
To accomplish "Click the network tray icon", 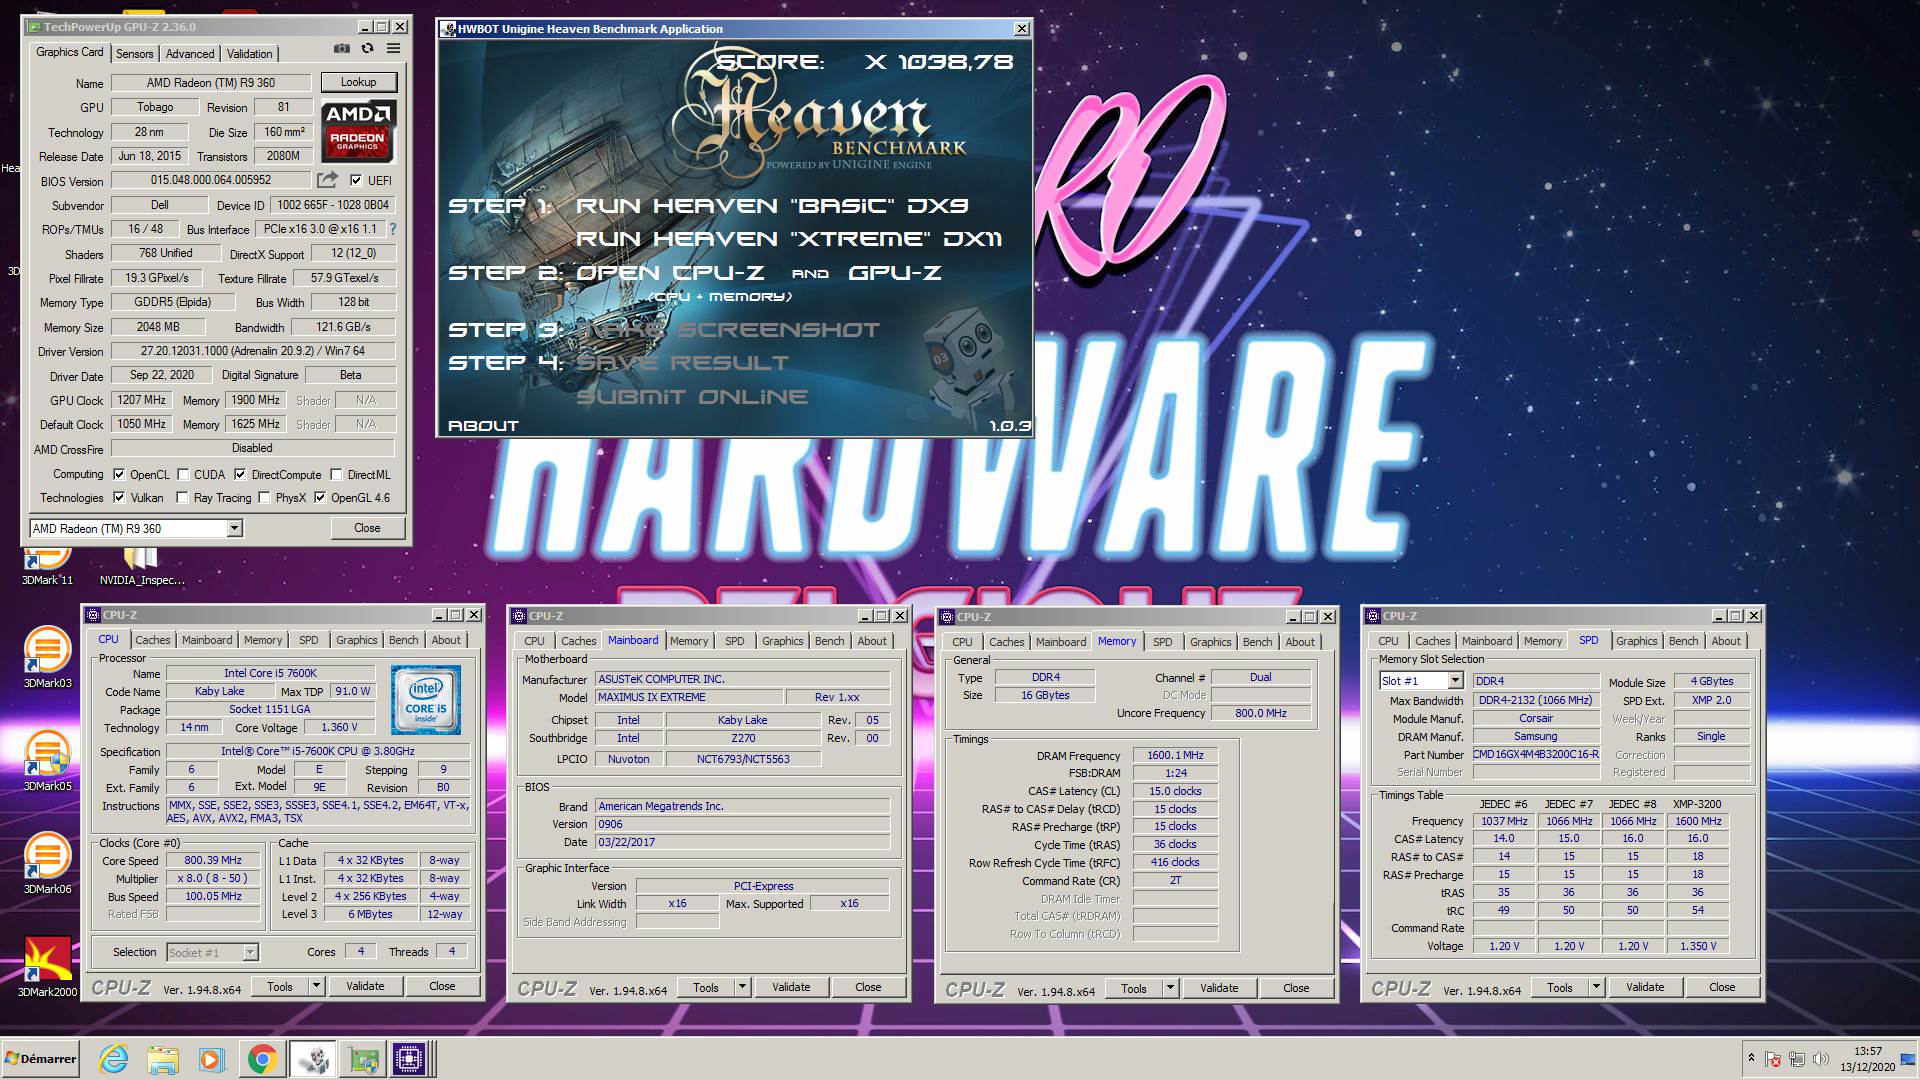I will 1797,1059.
